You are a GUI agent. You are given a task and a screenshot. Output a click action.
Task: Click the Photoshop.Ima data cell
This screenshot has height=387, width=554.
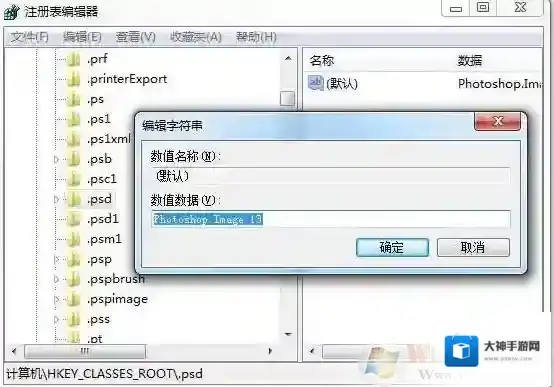pos(500,84)
